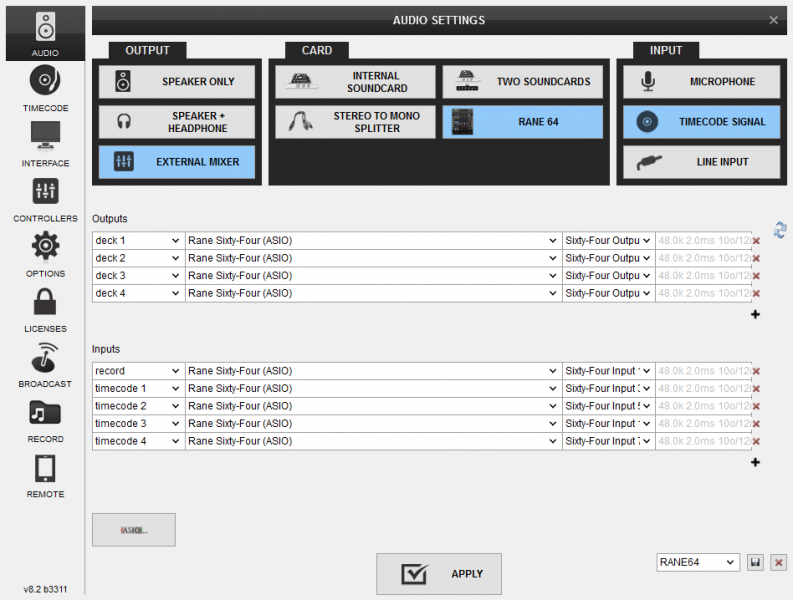This screenshot has height=600, width=793.
Task: Open deck 2 Rane Sixty-Four device dropdown
Action: tap(374, 258)
